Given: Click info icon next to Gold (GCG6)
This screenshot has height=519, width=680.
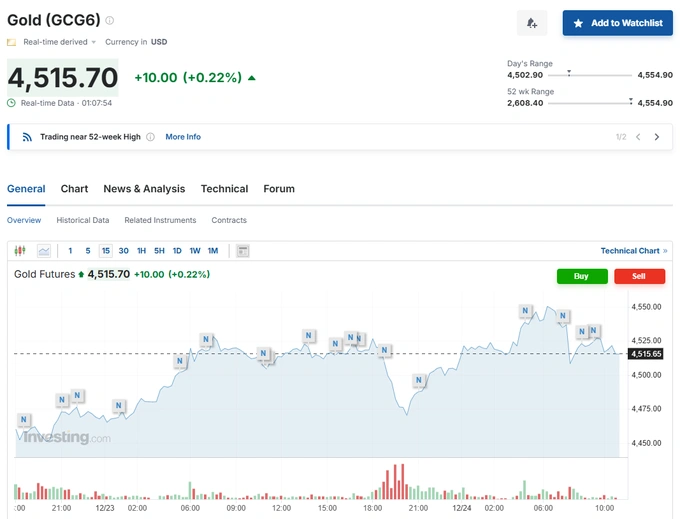Looking at the screenshot, I should tap(110, 20).
